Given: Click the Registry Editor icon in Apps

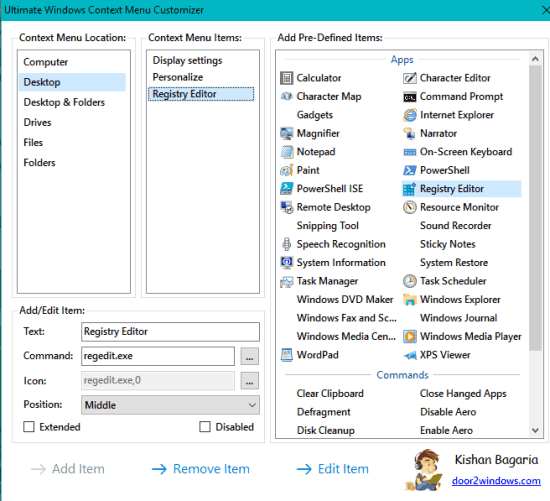Looking at the screenshot, I should click(x=409, y=189).
